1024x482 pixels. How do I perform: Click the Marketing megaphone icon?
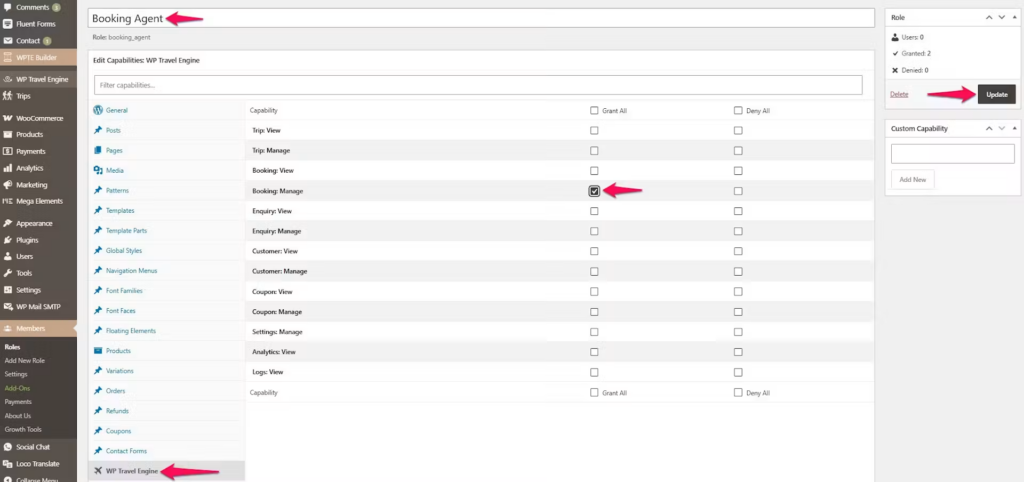click(x=7, y=185)
